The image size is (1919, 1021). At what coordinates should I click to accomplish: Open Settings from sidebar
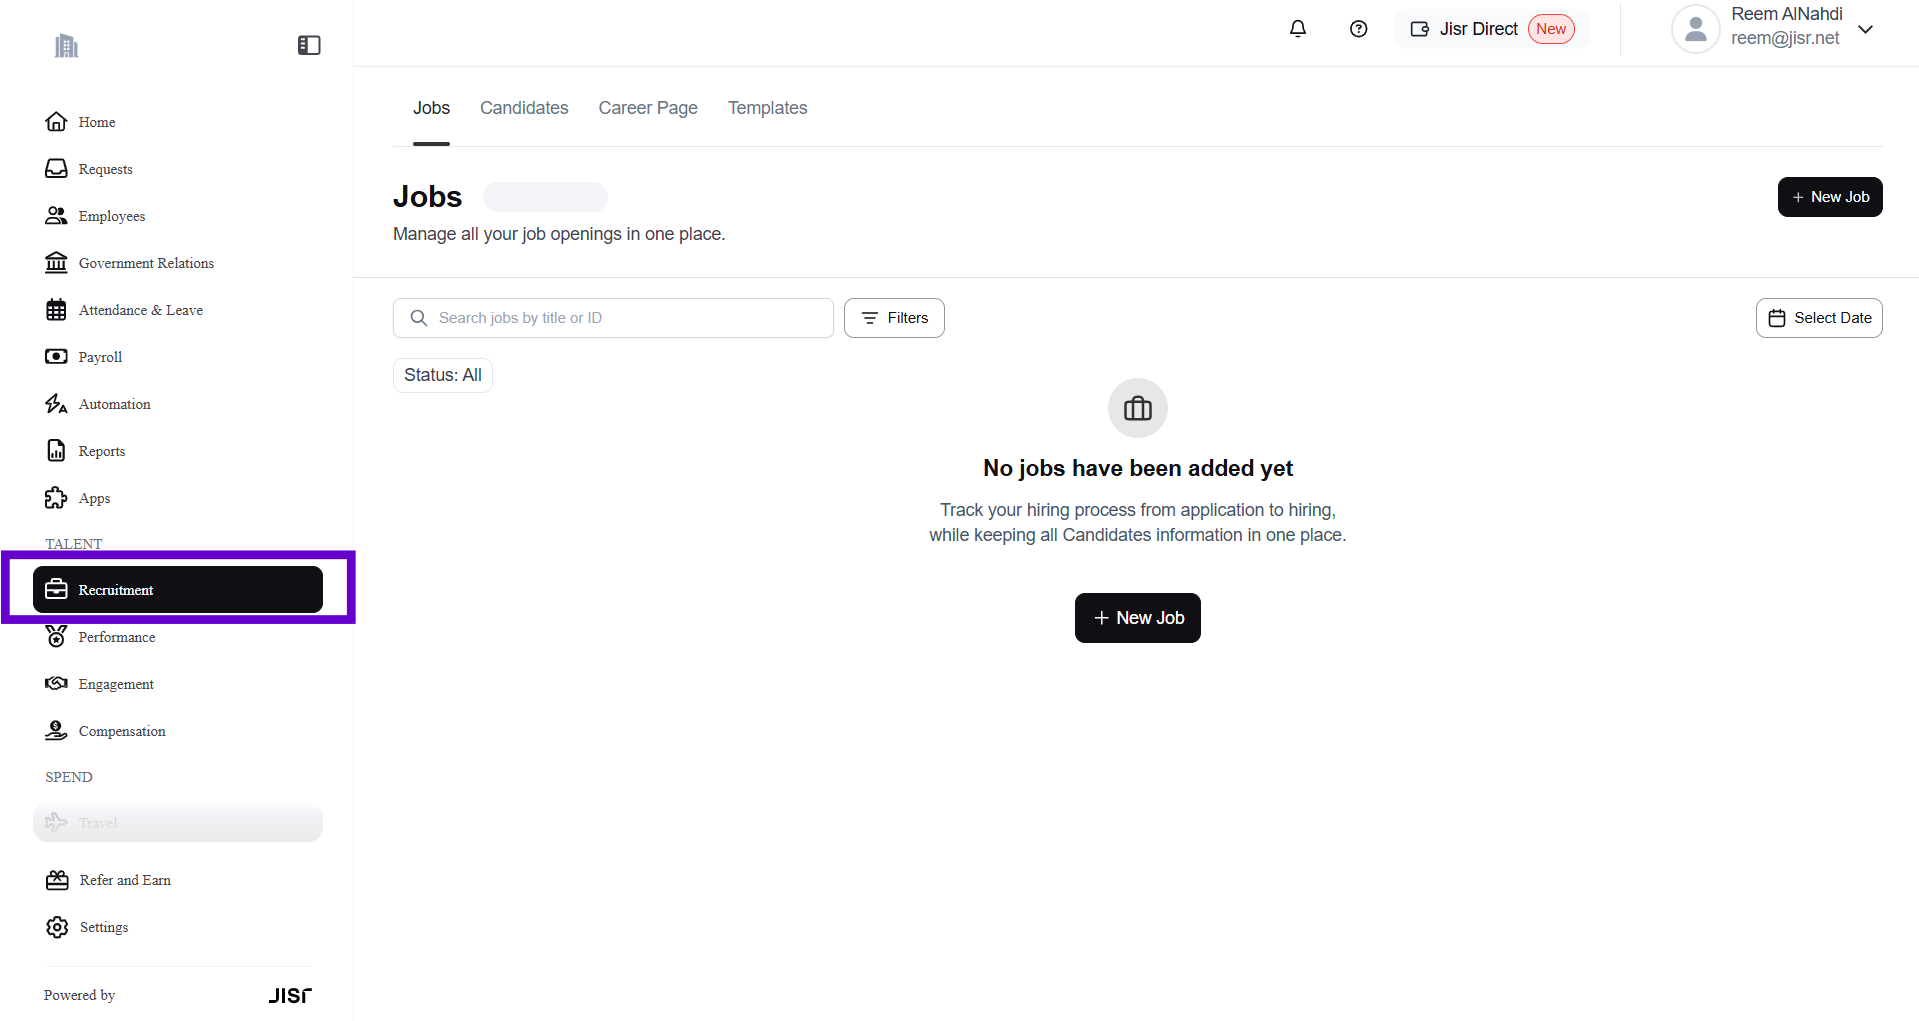pos(103,927)
